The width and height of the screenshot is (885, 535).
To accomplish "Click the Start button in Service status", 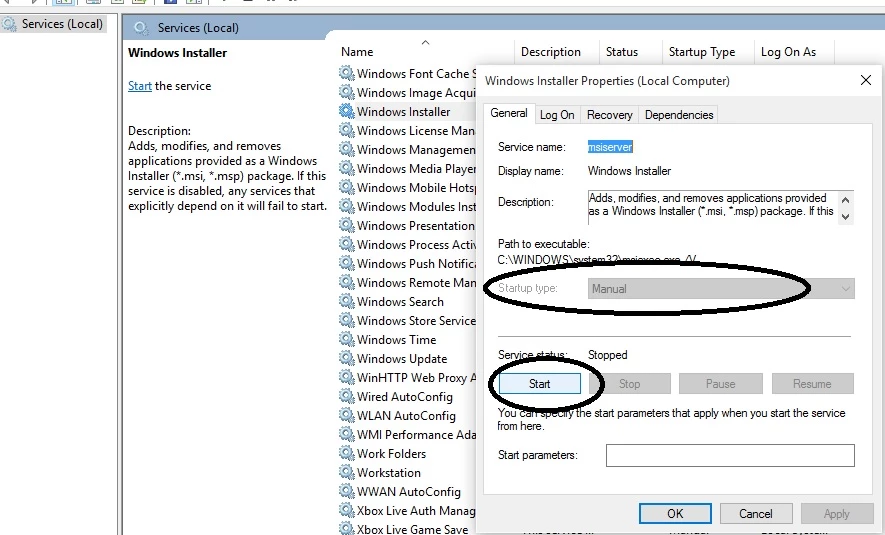I will (x=540, y=384).
